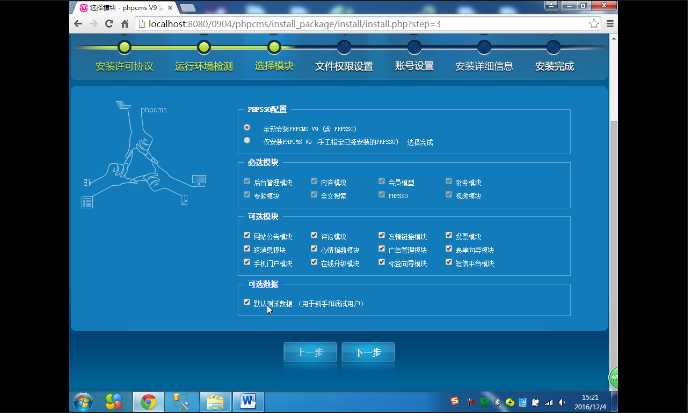Image resolution: width=688 pixels, height=413 pixels.
Task: Open the volume tray icon
Action: tap(562, 402)
